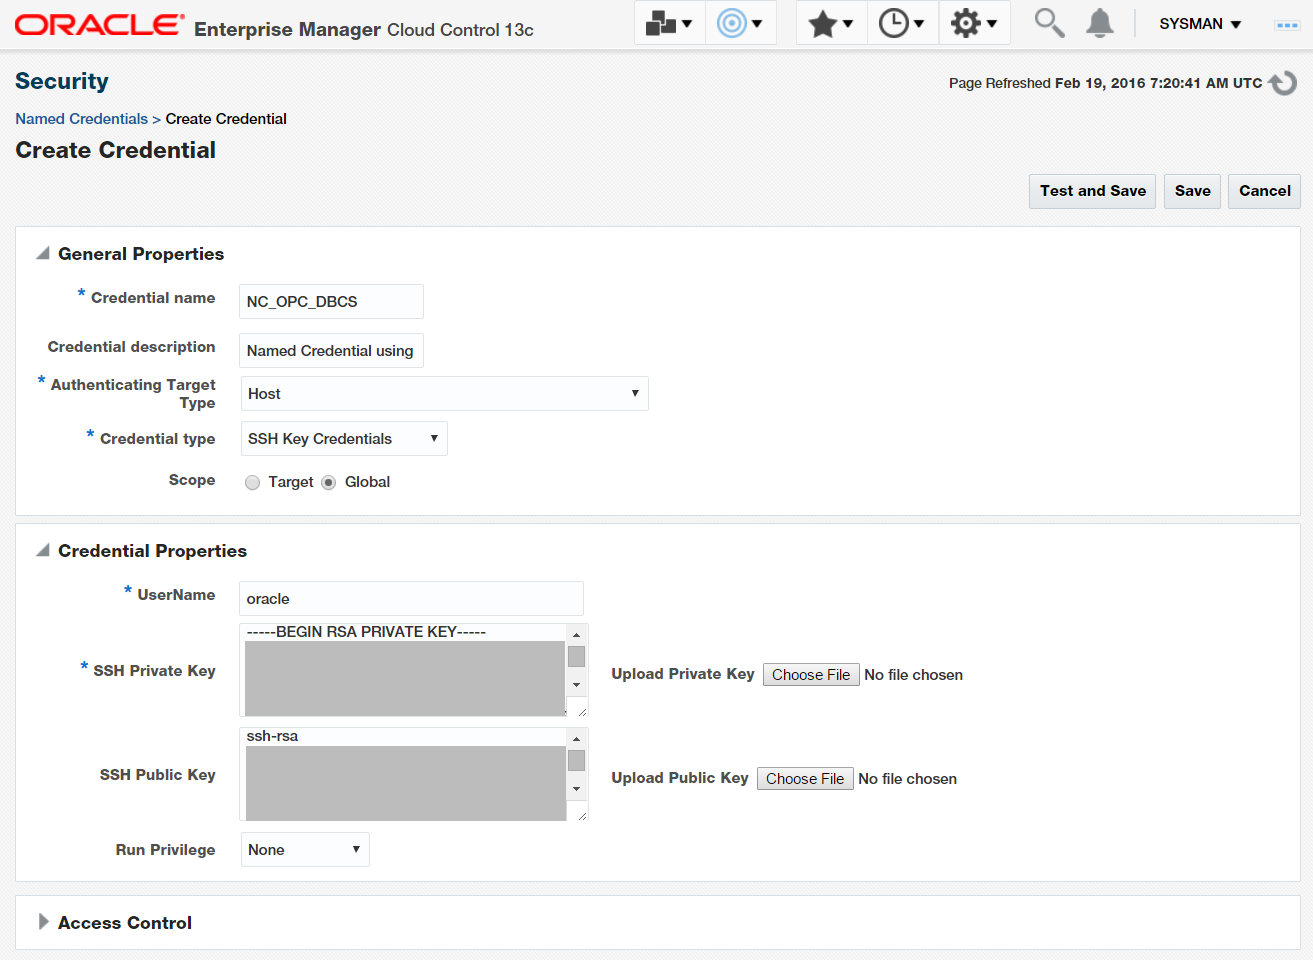Open the History clock menu
Screen dimensions: 1313x960
[x=902, y=23]
